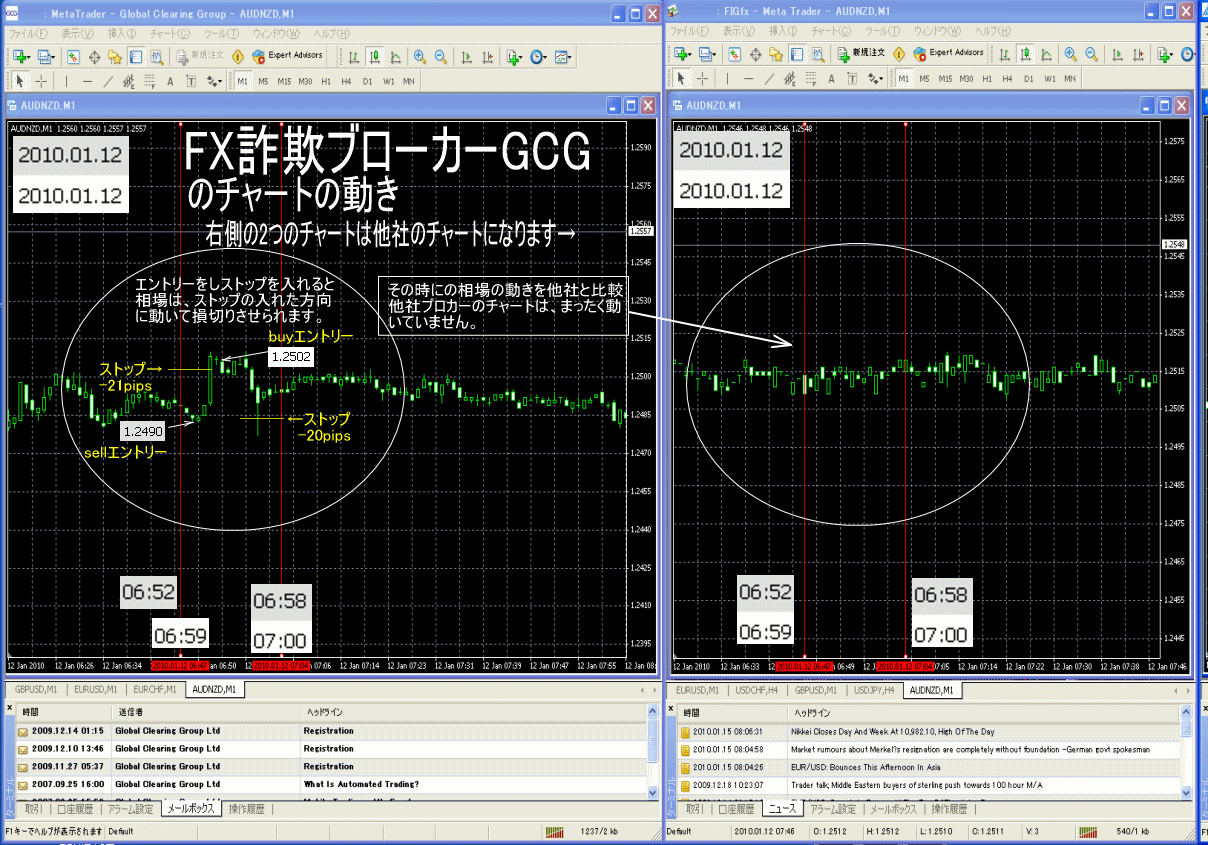Open ヘルプ menu in FIGfx MetaTrader
The image size is (1208, 845).
995,33
